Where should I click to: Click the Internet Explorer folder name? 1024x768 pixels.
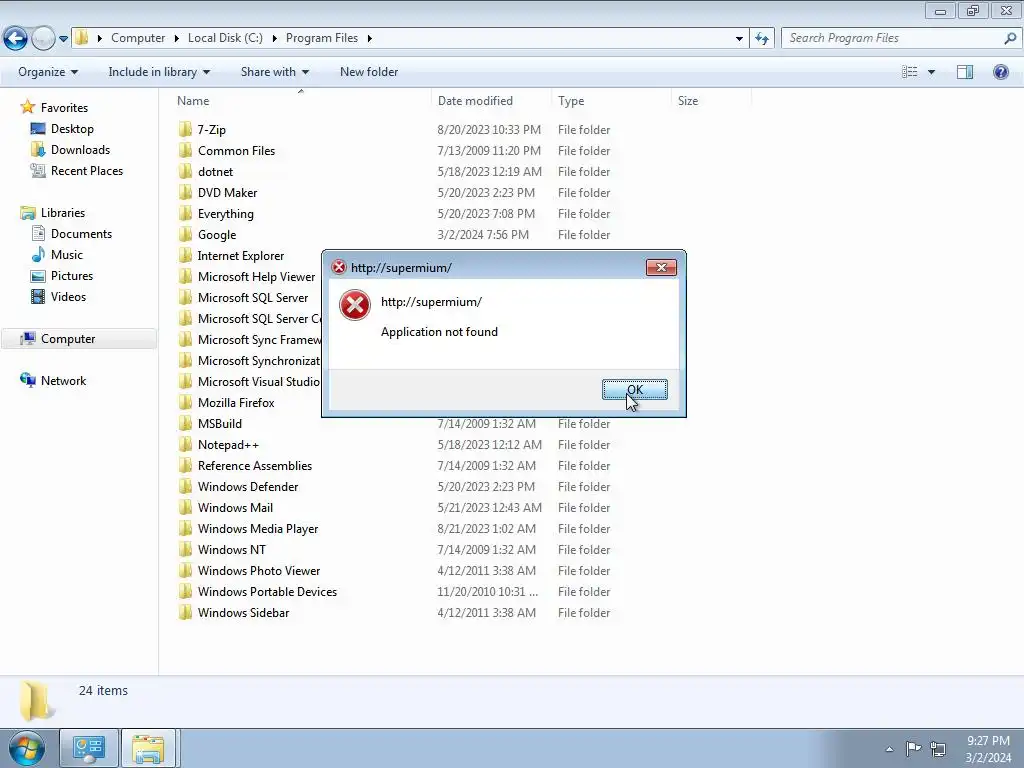240,255
